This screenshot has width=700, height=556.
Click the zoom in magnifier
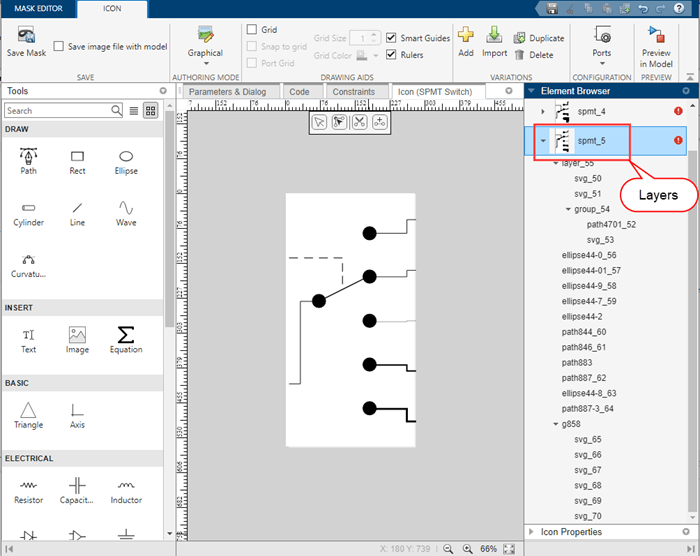(x=467, y=549)
